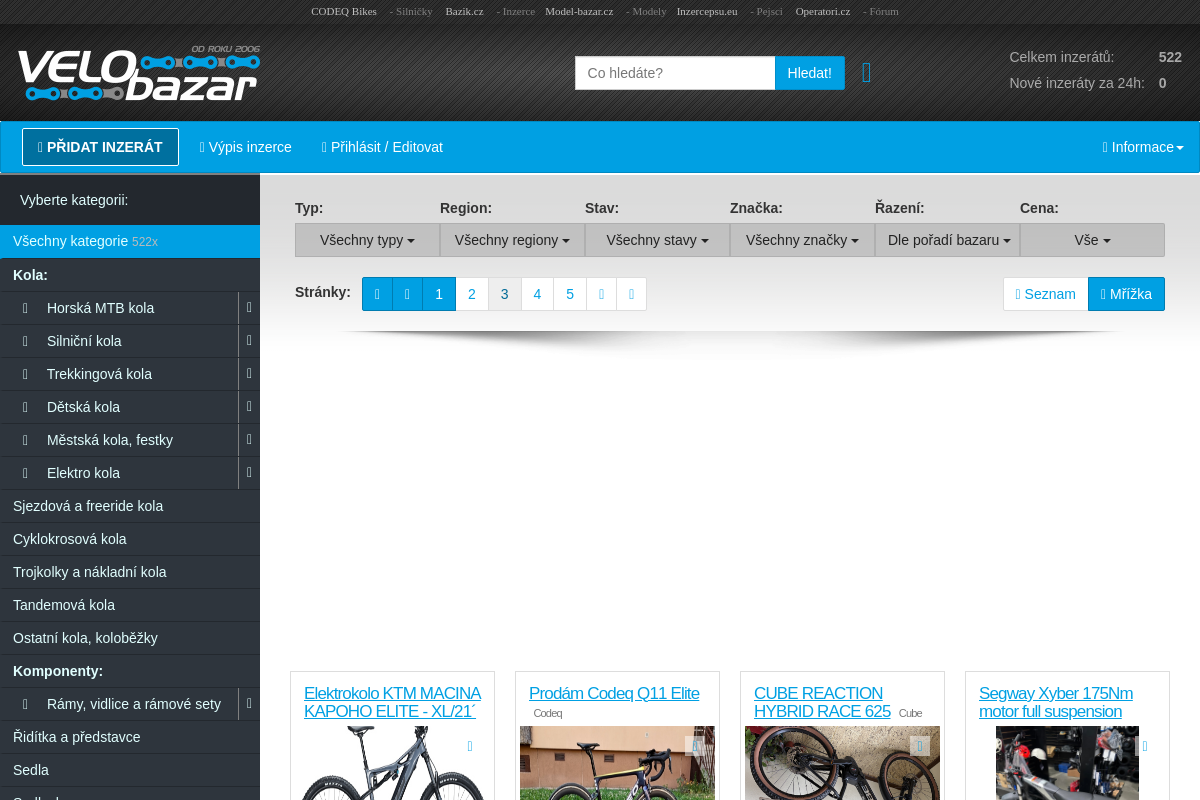Select Sjezdová a freeride kola category
The height and width of the screenshot is (800, 1200).
click(130, 506)
